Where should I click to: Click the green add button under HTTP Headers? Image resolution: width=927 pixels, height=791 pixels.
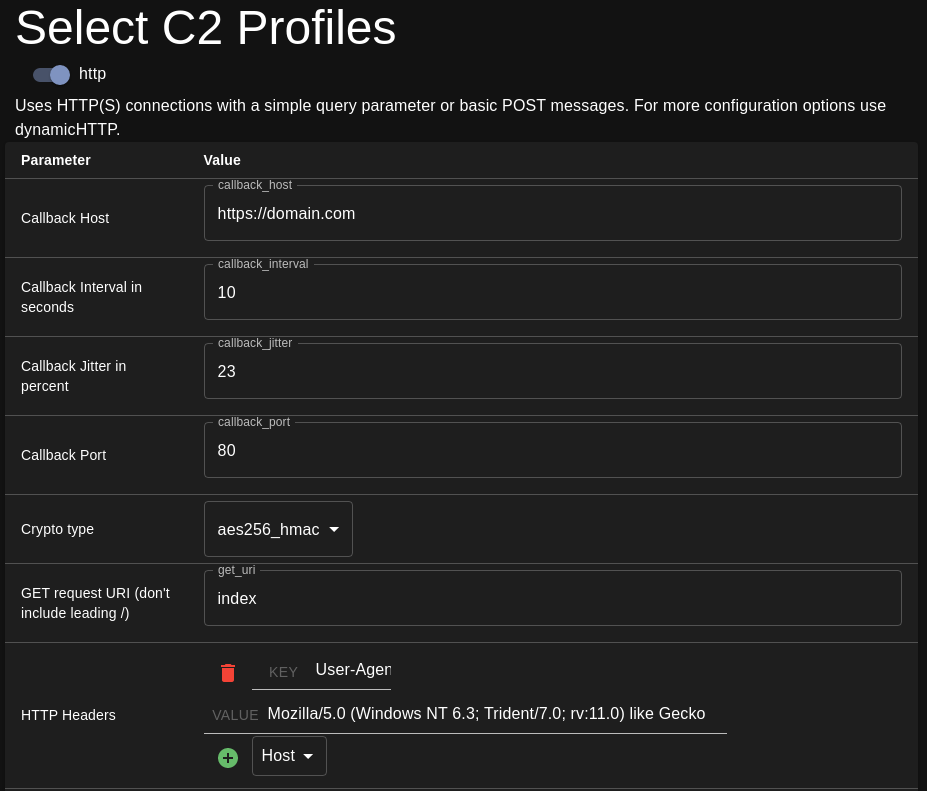click(228, 758)
